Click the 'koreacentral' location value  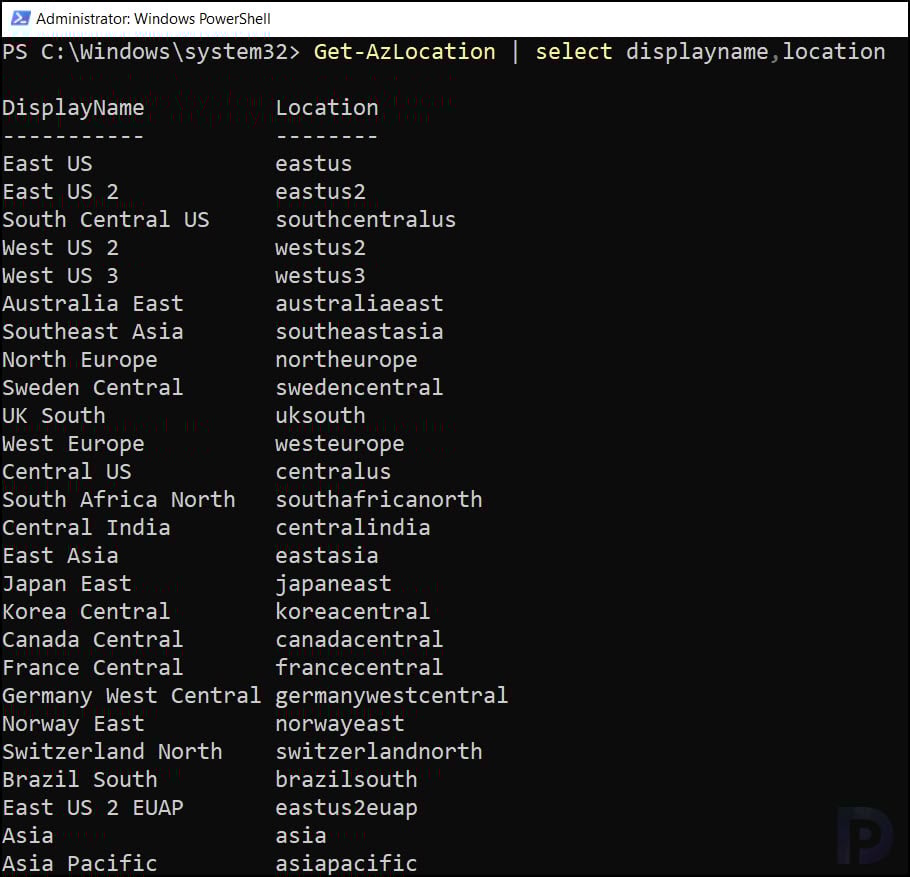point(353,612)
